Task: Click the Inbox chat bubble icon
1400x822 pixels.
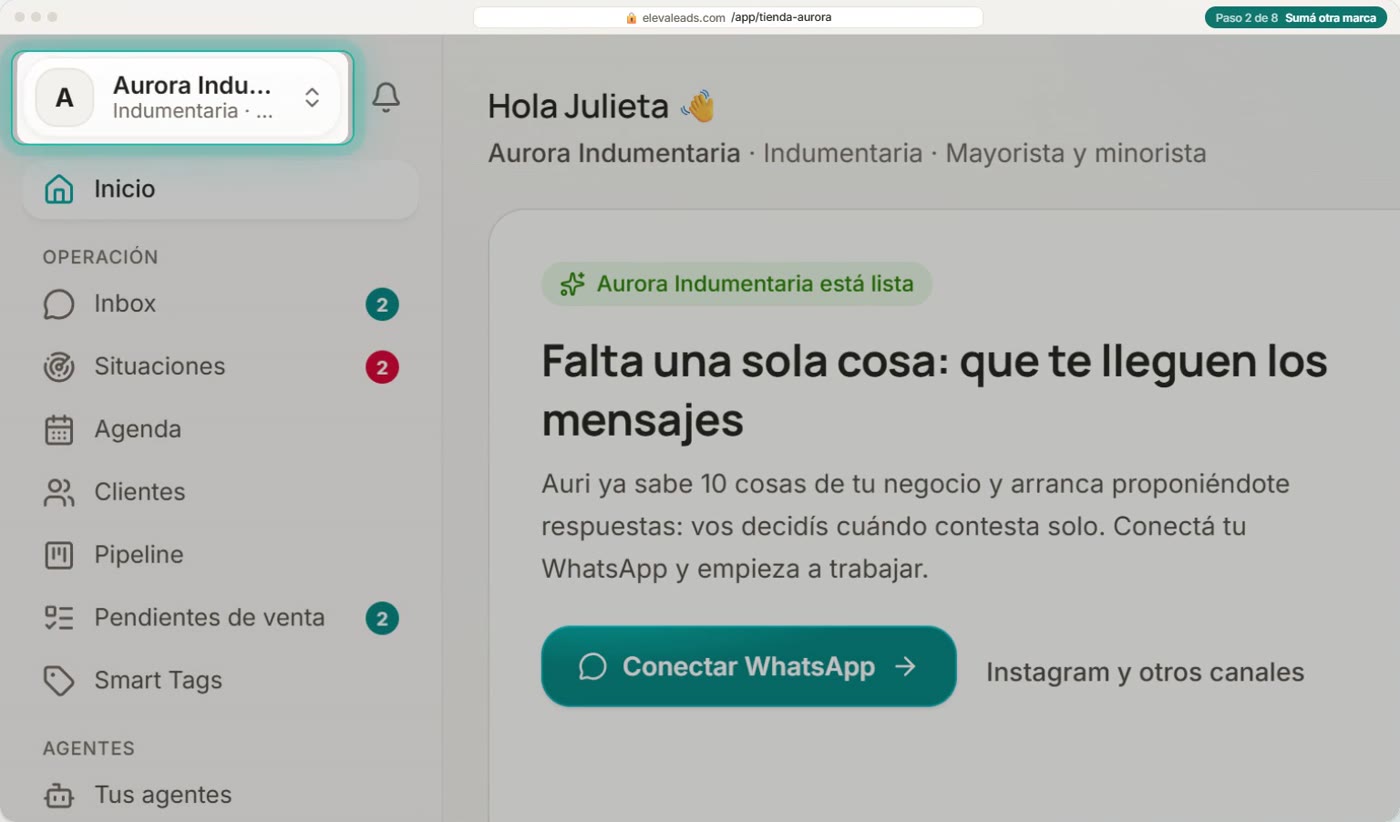Action: point(59,304)
